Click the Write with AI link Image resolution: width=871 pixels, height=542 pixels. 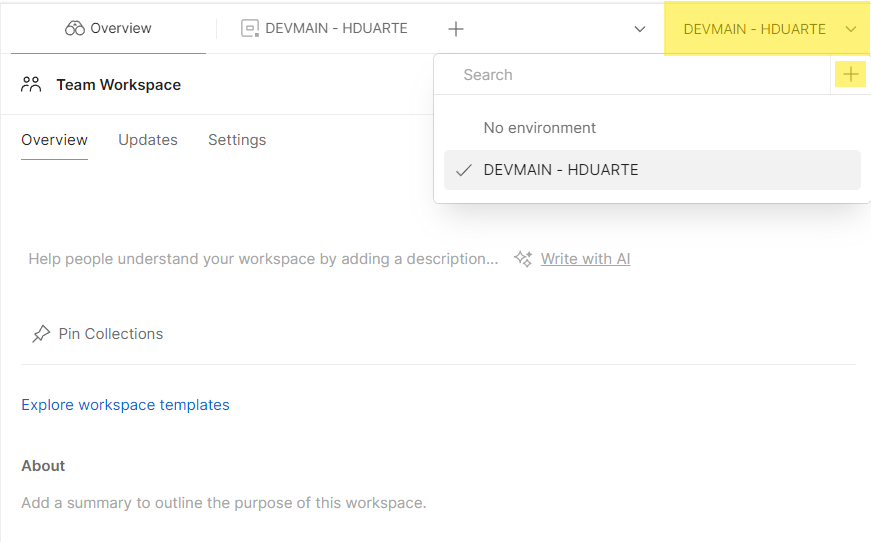tap(585, 259)
